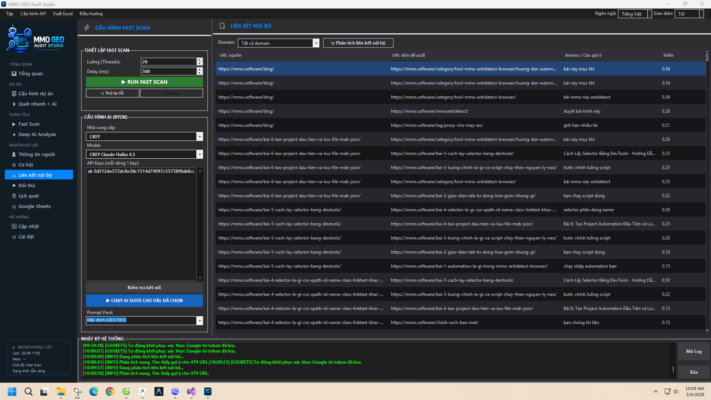The height and width of the screenshot is (400, 711).
Task: Open the Windows Start menu
Action: coord(12,391)
